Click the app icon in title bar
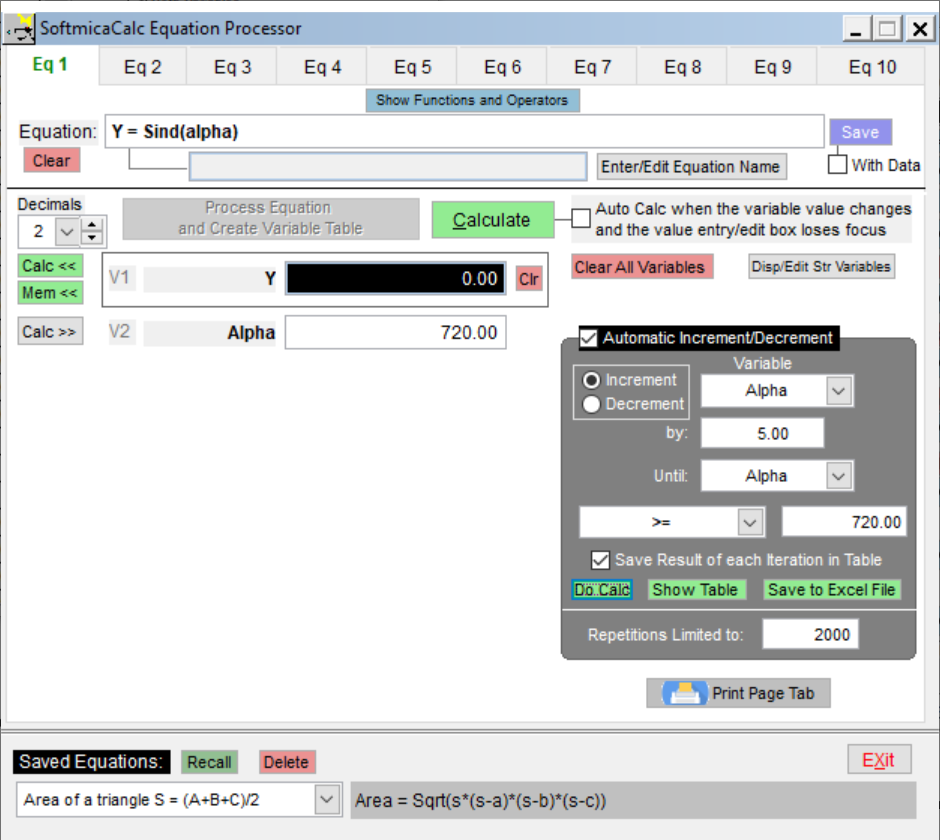The image size is (940, 840). 20,29
